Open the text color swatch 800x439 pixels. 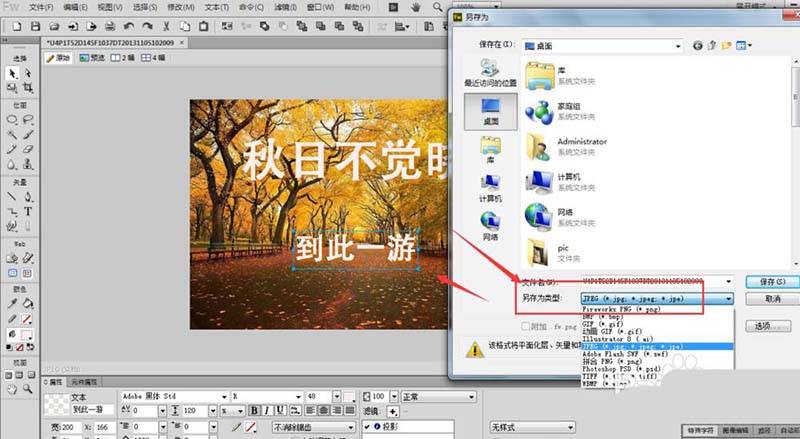350,395
